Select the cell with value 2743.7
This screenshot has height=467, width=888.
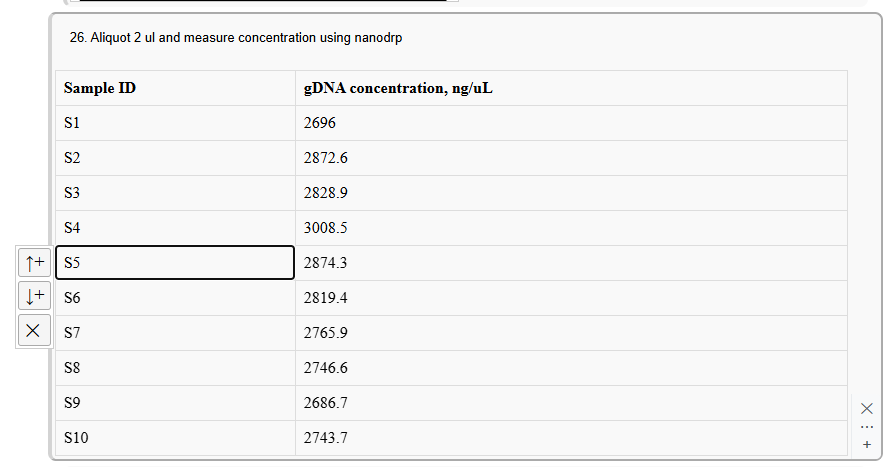pos(570,438)
